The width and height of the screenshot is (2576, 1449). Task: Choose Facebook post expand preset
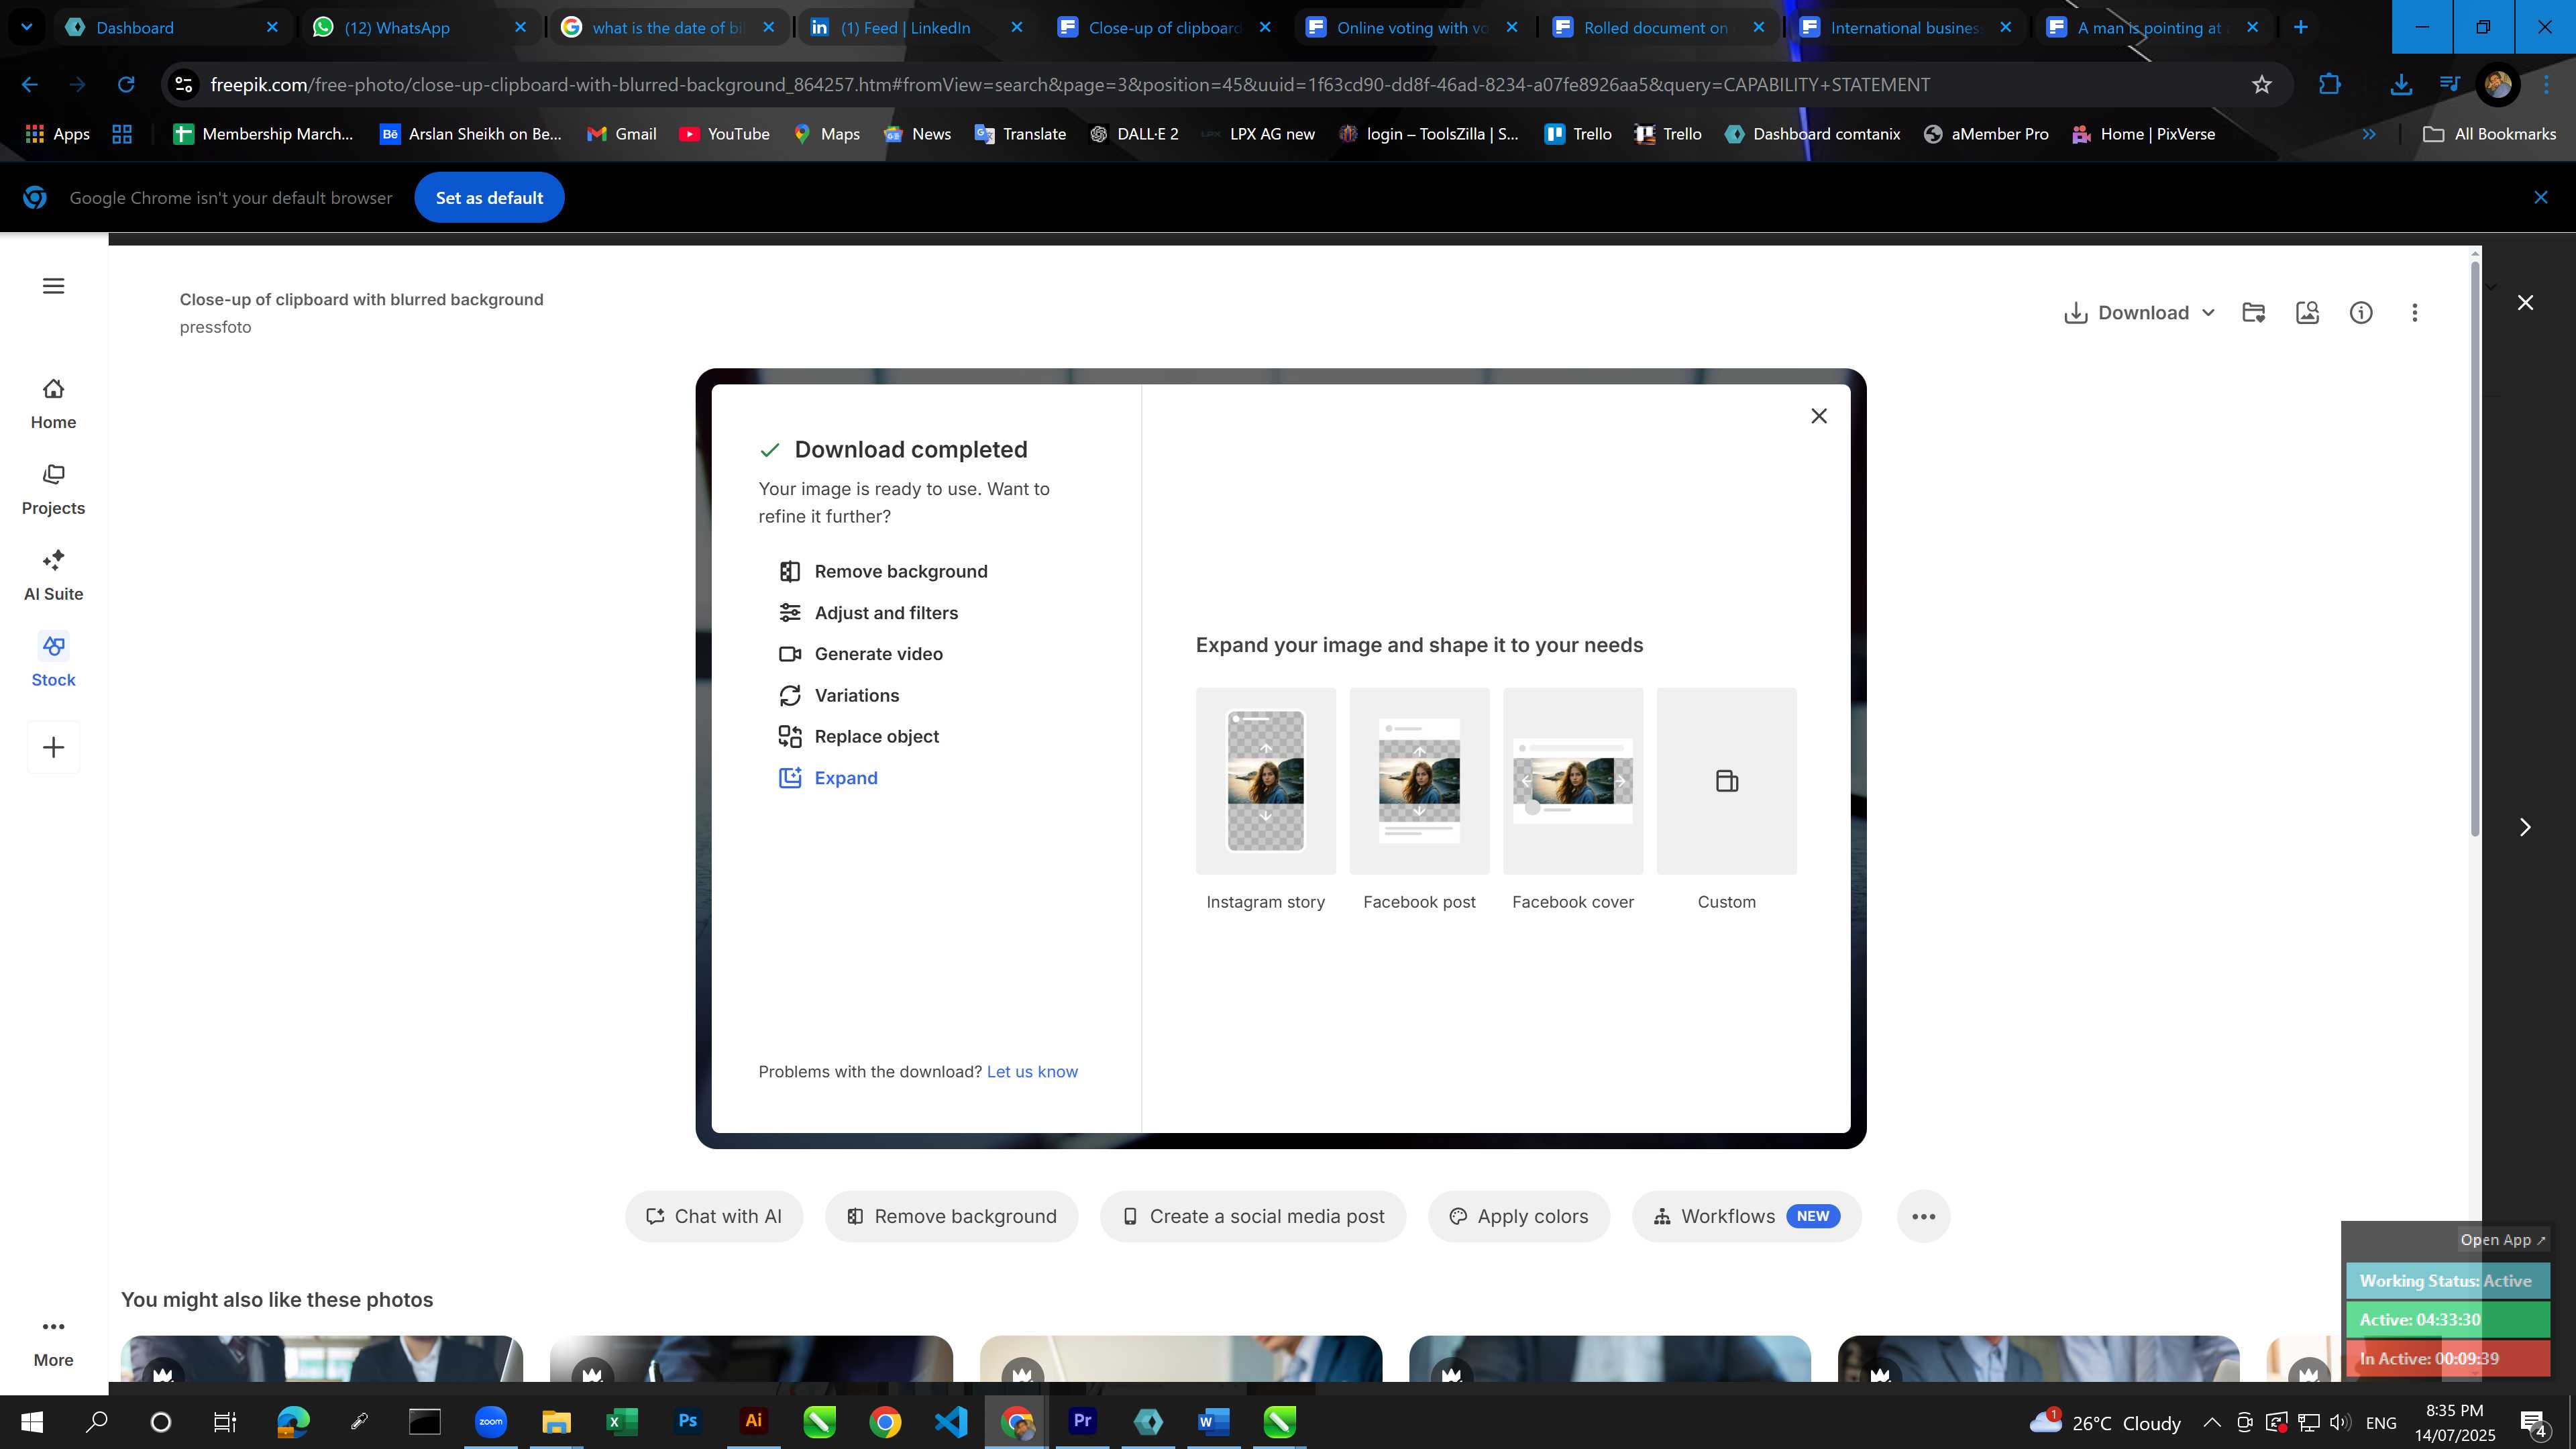[1419, 800]
